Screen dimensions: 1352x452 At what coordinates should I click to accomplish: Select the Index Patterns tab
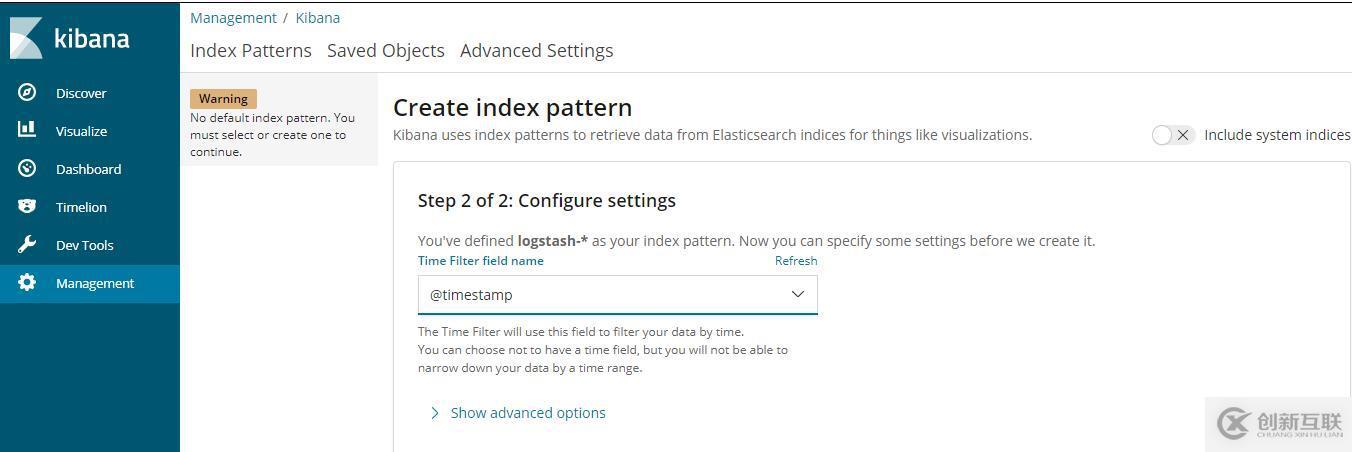click(250, 51)
